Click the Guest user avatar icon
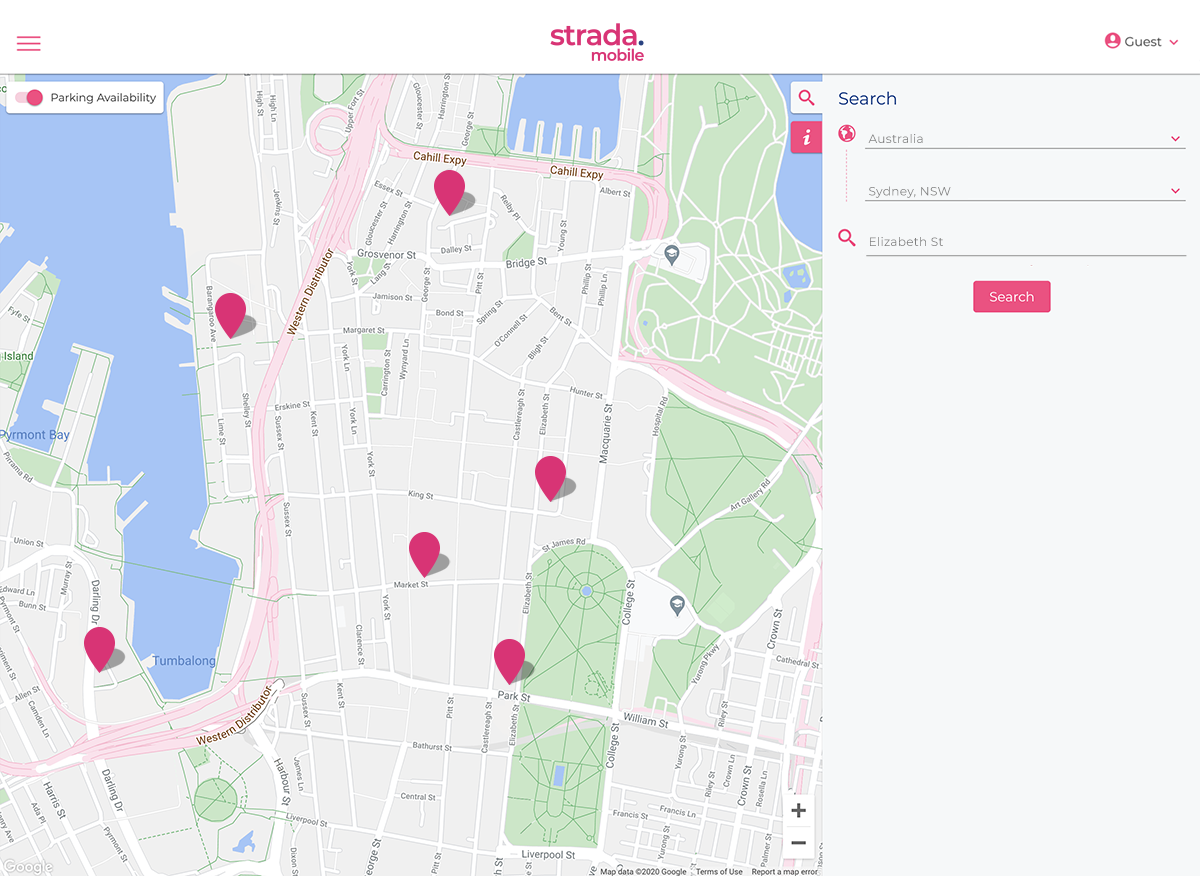1200x876 pixels. tap(1112, 41)
